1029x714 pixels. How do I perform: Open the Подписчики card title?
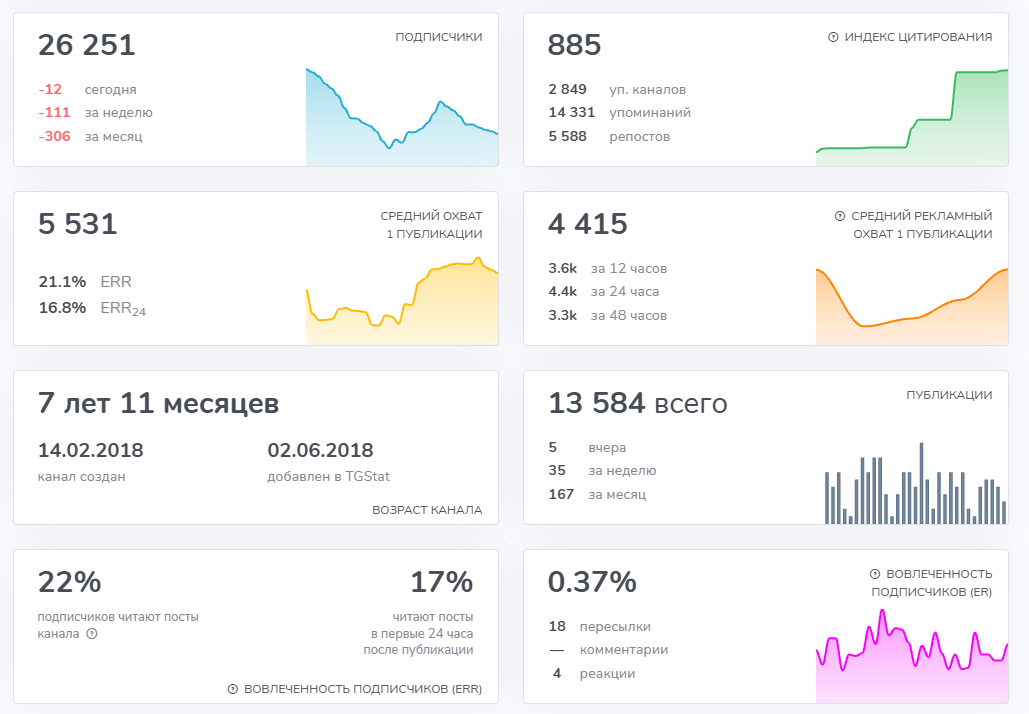click(x=438, y=37)
